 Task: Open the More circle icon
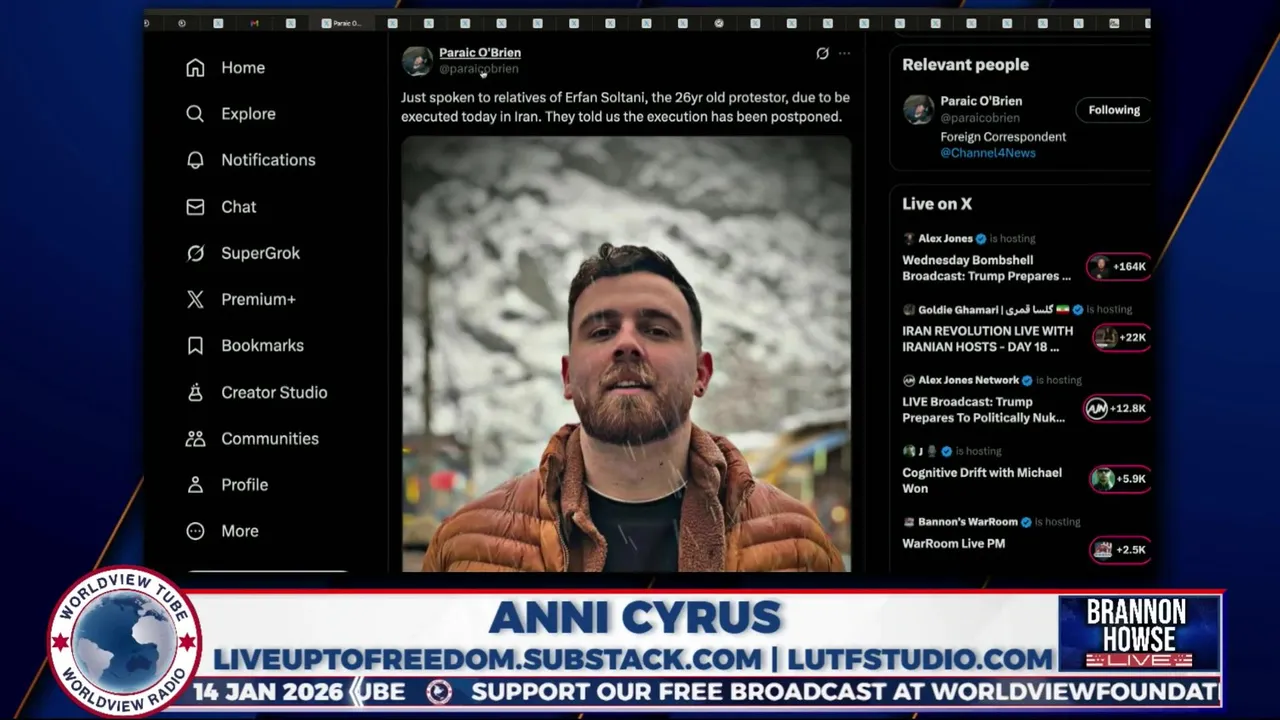[195, 531]
